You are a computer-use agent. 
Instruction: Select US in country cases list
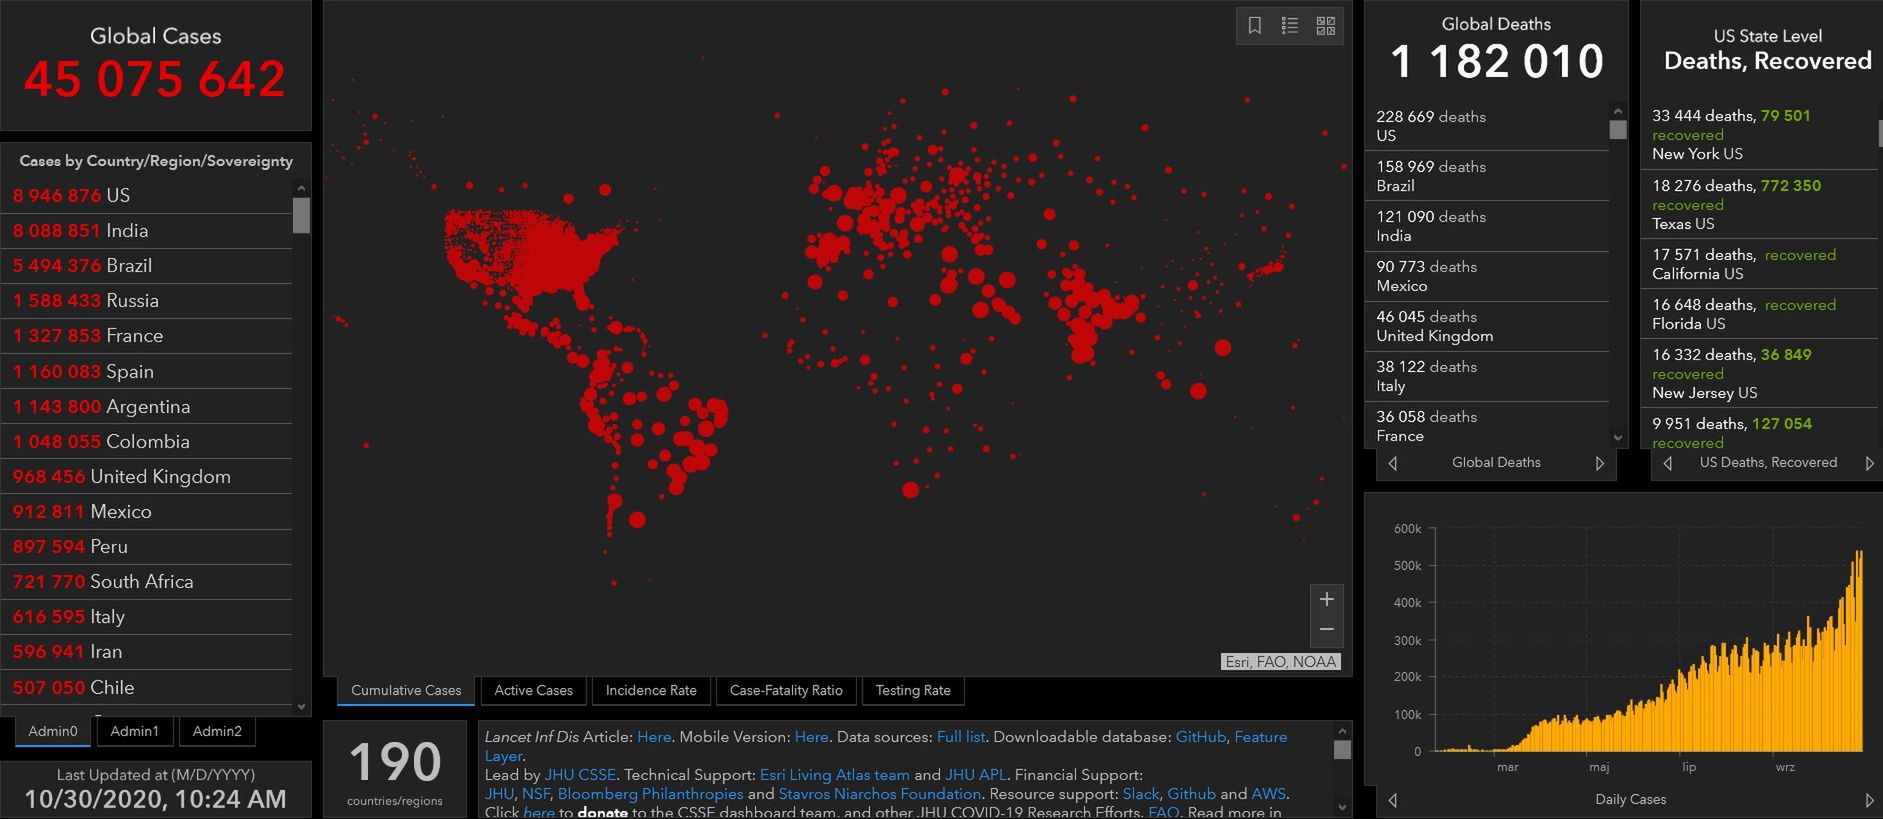[146, 196]
